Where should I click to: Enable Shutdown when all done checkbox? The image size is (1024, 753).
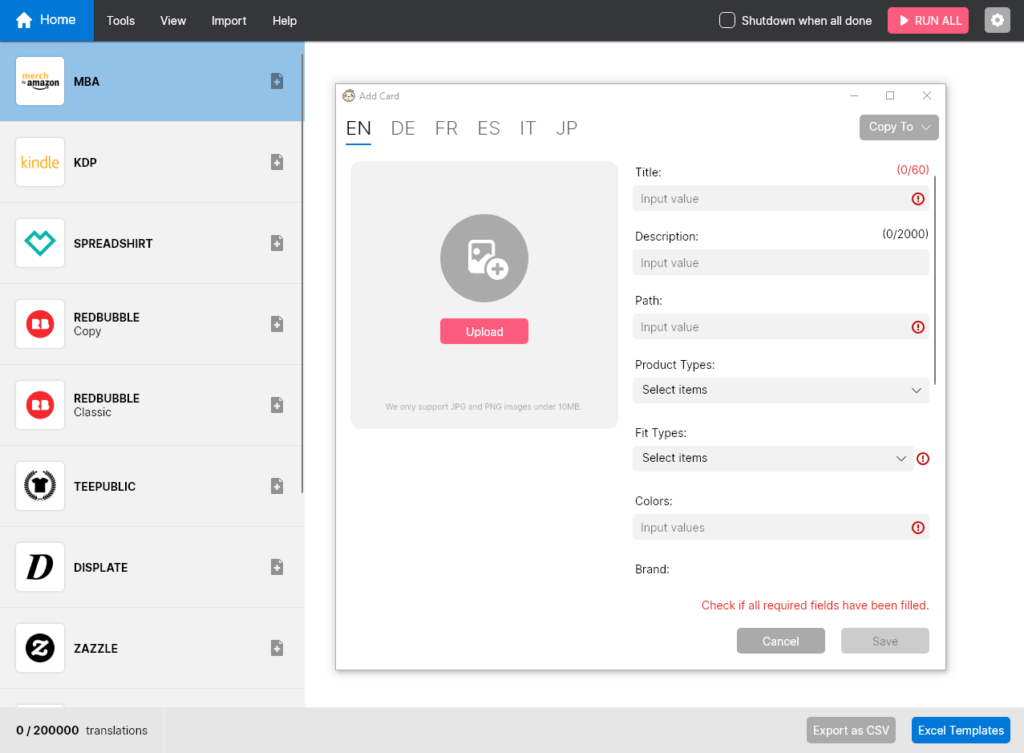point(727,20)
